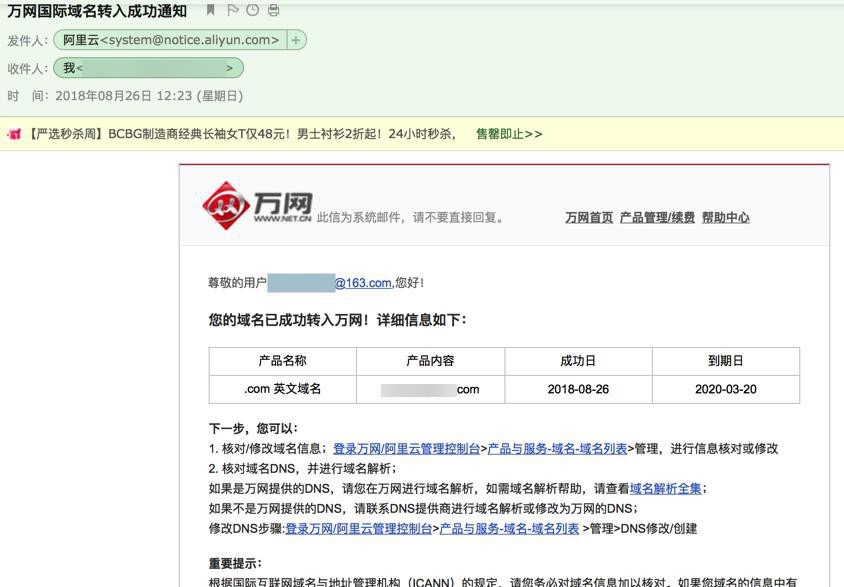The width and height of the screenshot is (844, 587).
Task: Open the 域名解析全集 help link
Action: coord(666,489)
